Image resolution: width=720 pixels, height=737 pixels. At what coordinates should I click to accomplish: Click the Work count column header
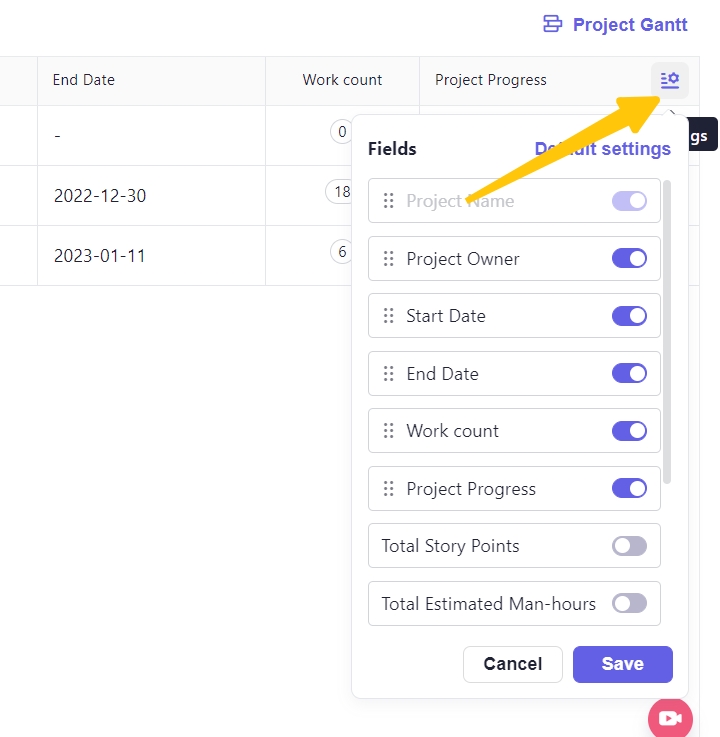coord(342,80)
